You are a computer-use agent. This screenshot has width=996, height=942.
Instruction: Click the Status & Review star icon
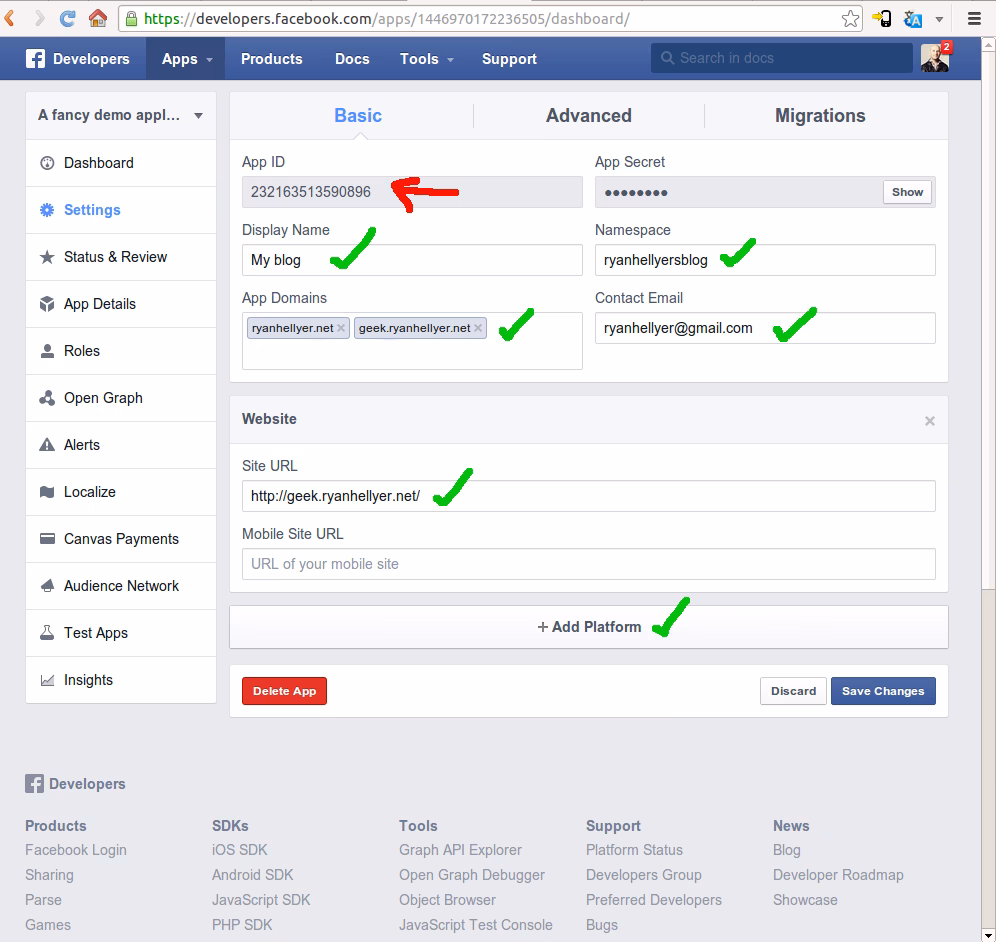[x=47, y=257]
